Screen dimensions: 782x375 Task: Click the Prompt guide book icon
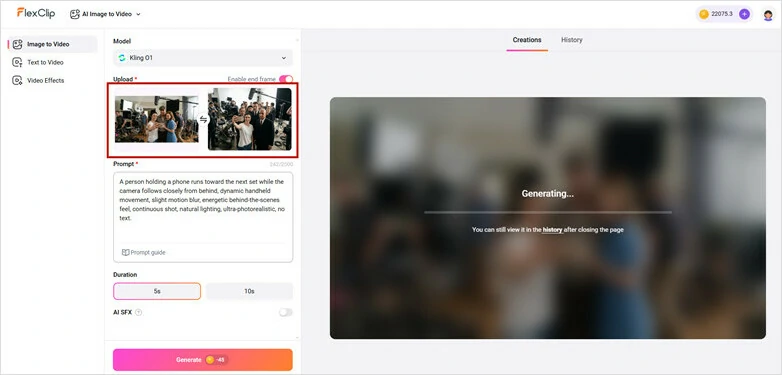pos(126,252)
